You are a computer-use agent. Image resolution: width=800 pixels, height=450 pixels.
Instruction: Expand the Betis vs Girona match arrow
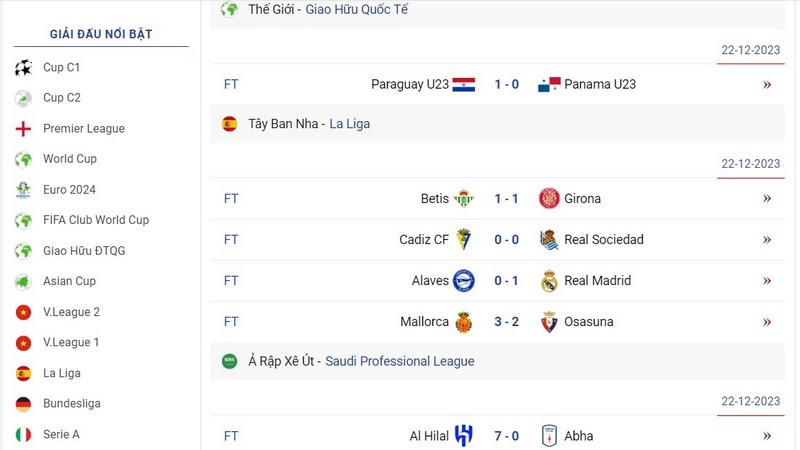click(767, 199)
